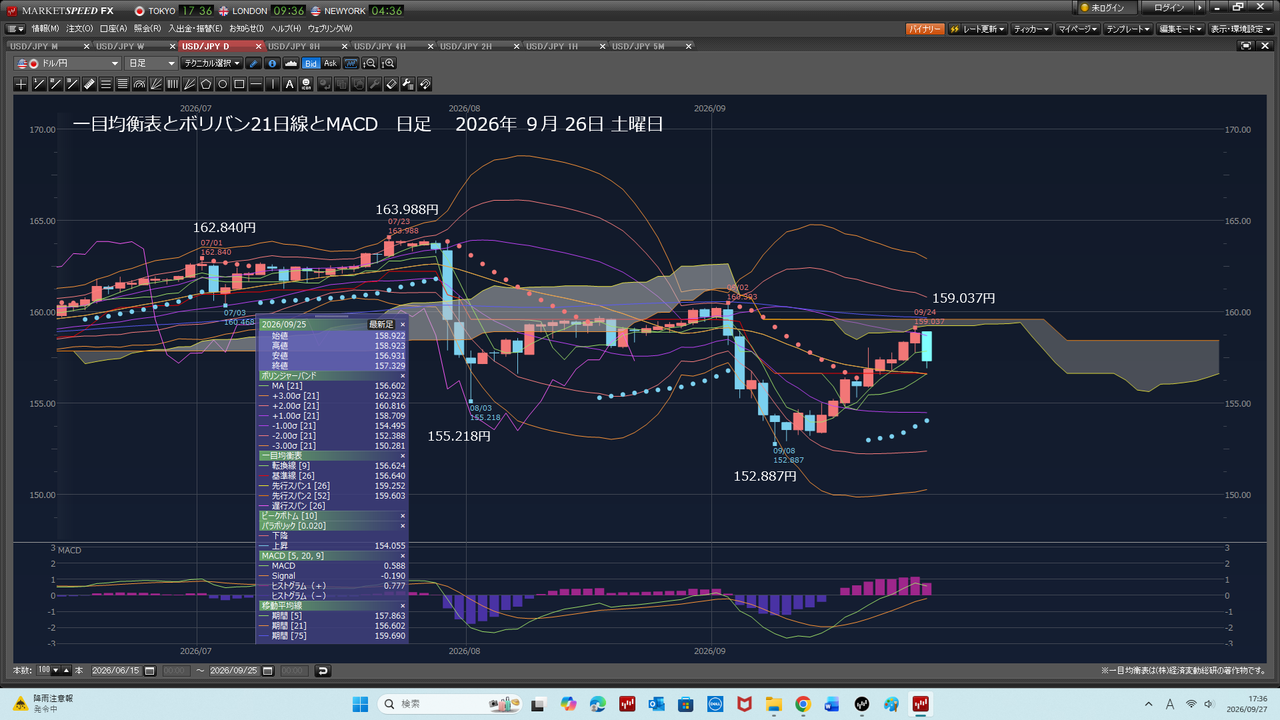This screenshot has height=720, width=1280.
Task: Close the MACD [5, 20, 9] section
Action: [403, 555]
